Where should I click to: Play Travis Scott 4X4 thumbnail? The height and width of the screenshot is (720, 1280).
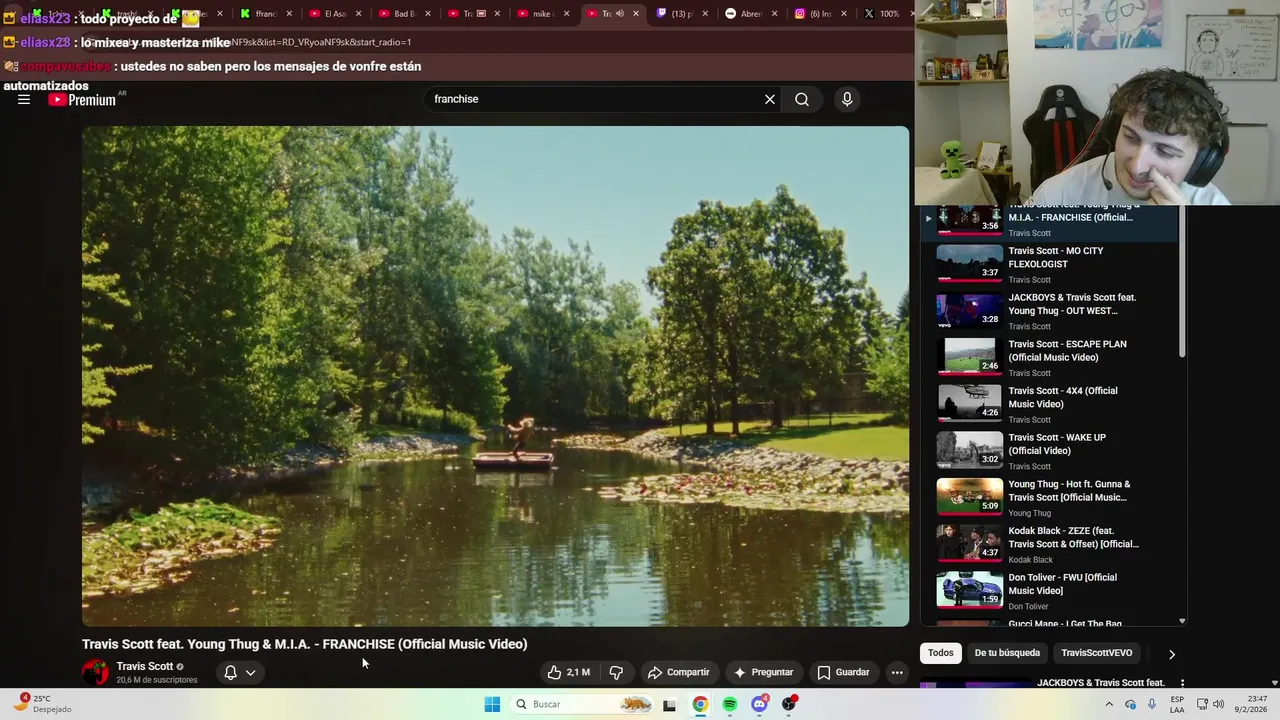click(x=969, y=403)
